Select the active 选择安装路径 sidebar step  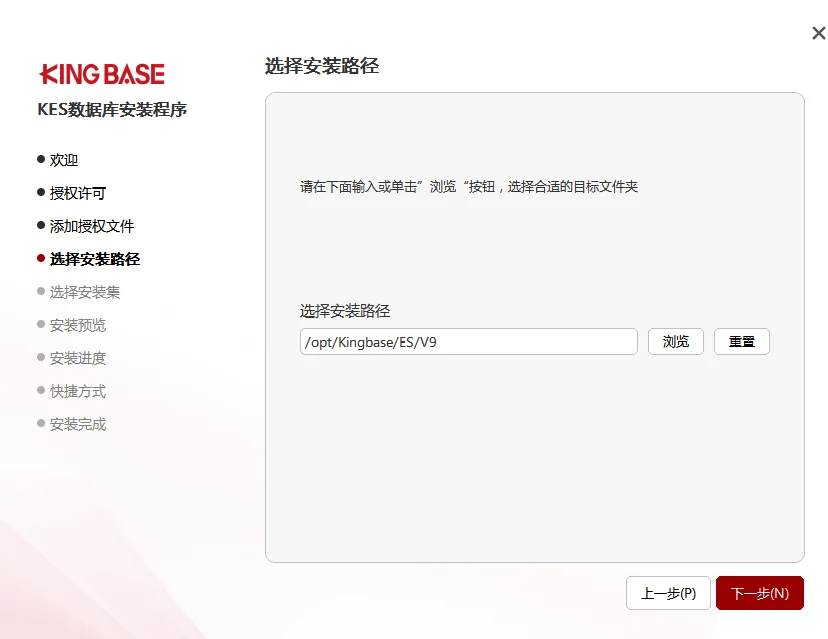(95, 259)
